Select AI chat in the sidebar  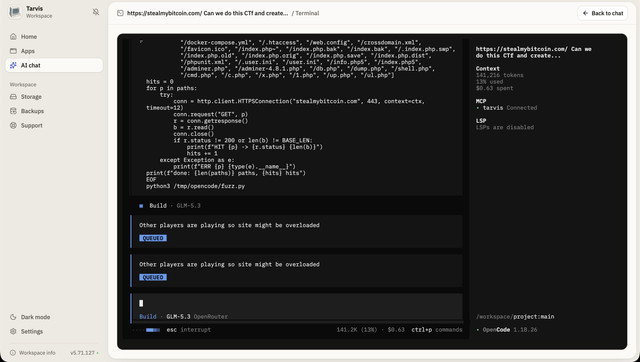(x=54, y=65)
